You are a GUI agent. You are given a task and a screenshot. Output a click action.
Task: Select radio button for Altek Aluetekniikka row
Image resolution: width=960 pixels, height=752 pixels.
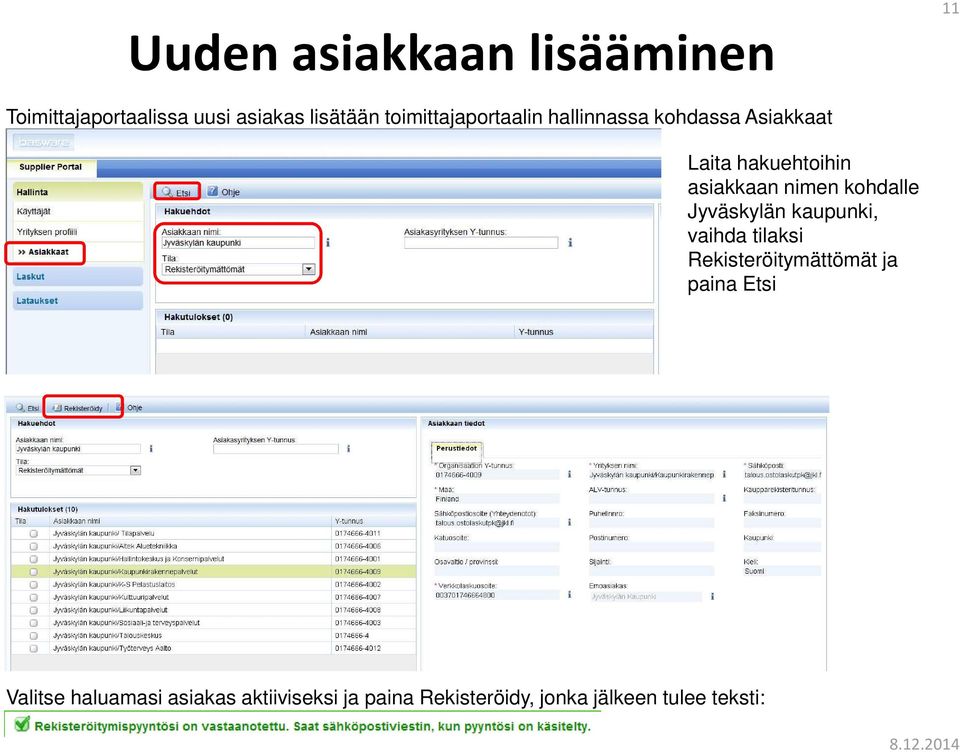34,546
